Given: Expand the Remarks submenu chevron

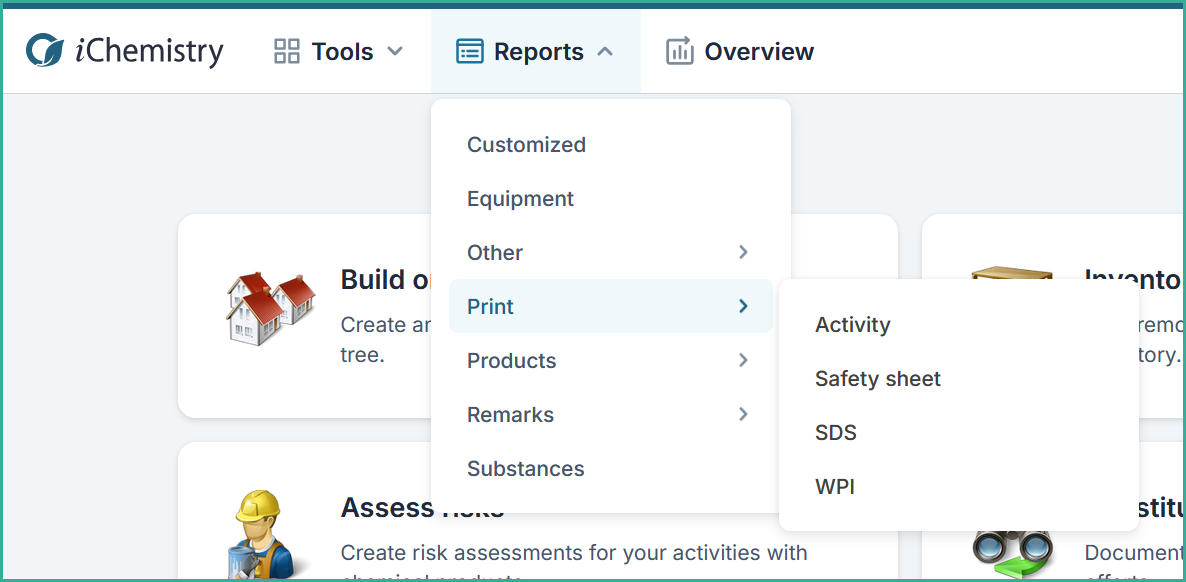Looking at the screenshot, I should (x=744, y=414).
